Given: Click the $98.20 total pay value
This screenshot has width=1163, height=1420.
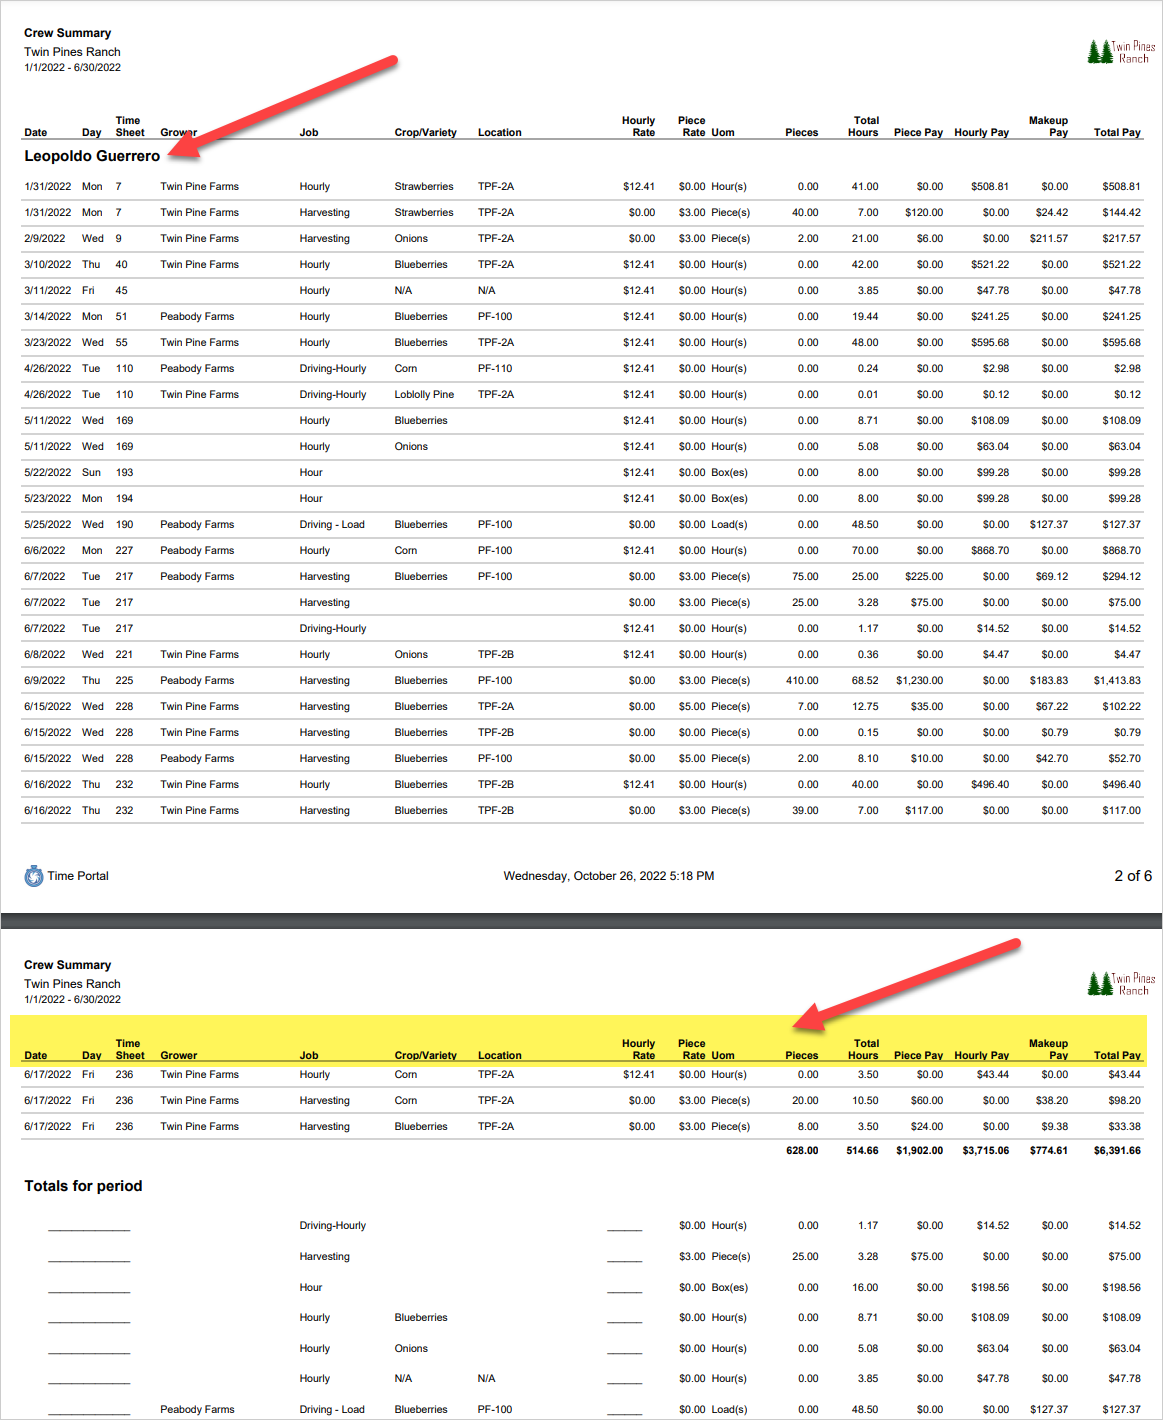Looking at the screenshot, I should click(x=1125, y=1101).
